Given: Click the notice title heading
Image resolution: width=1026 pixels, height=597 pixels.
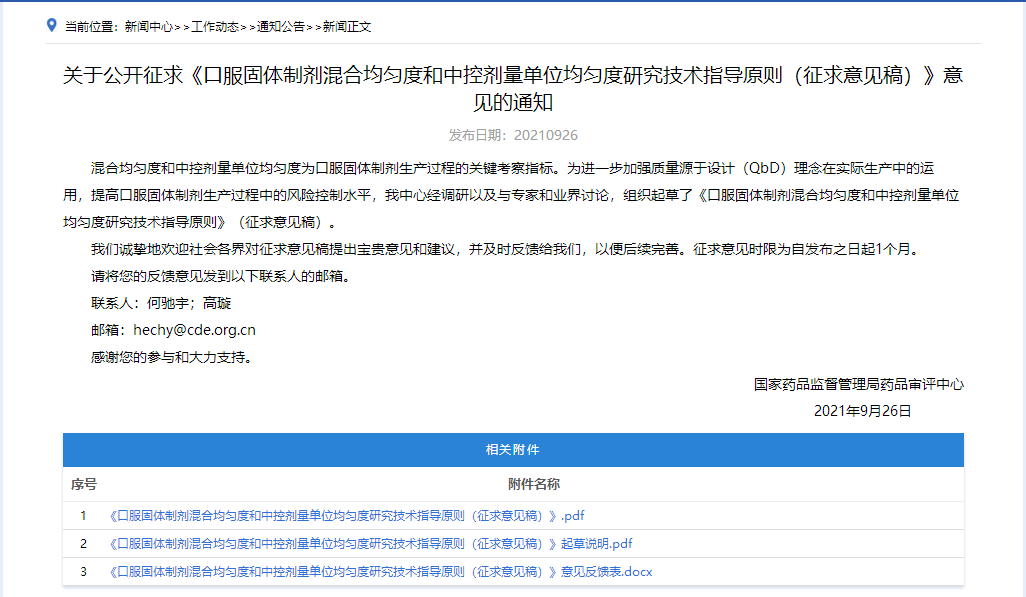Looking at the screenshot, I should click(x=512, y=89).
